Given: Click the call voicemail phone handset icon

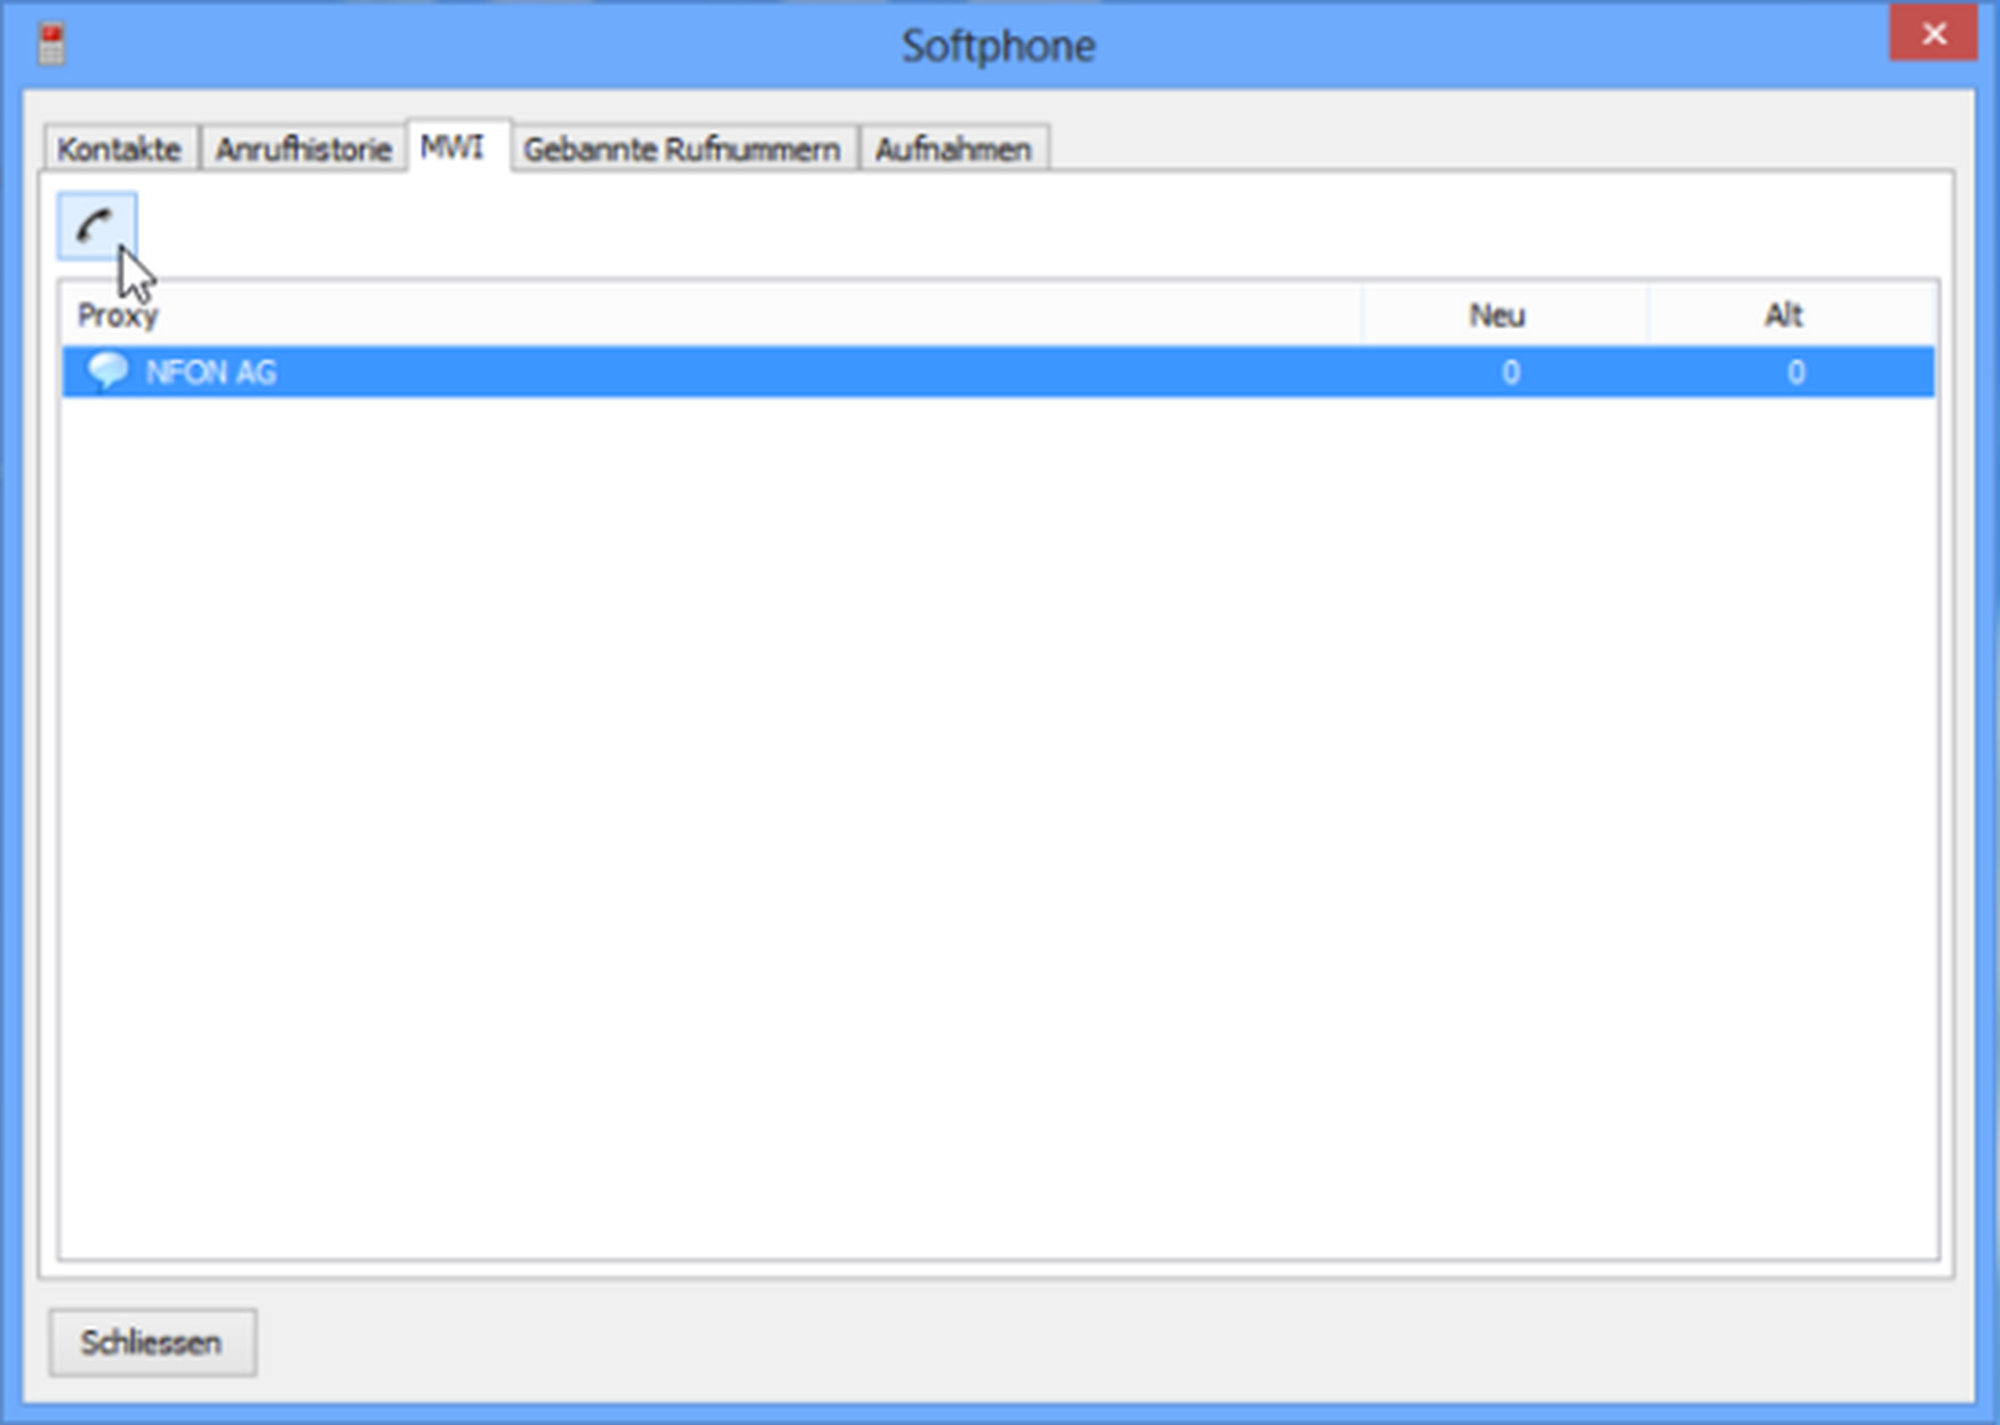Looking at the screenshot, I should pyautogui.click(x=95, y=226).
